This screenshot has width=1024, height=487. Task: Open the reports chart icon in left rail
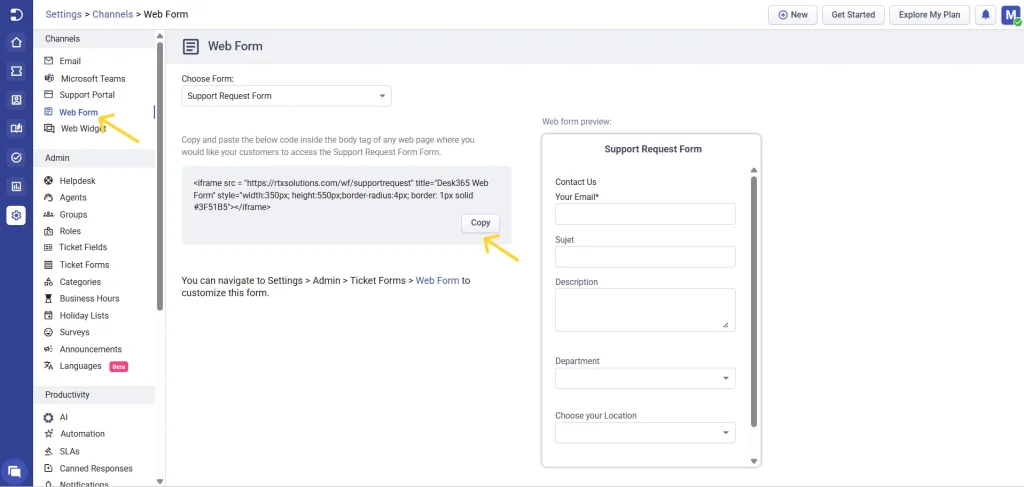pos(16,186)
